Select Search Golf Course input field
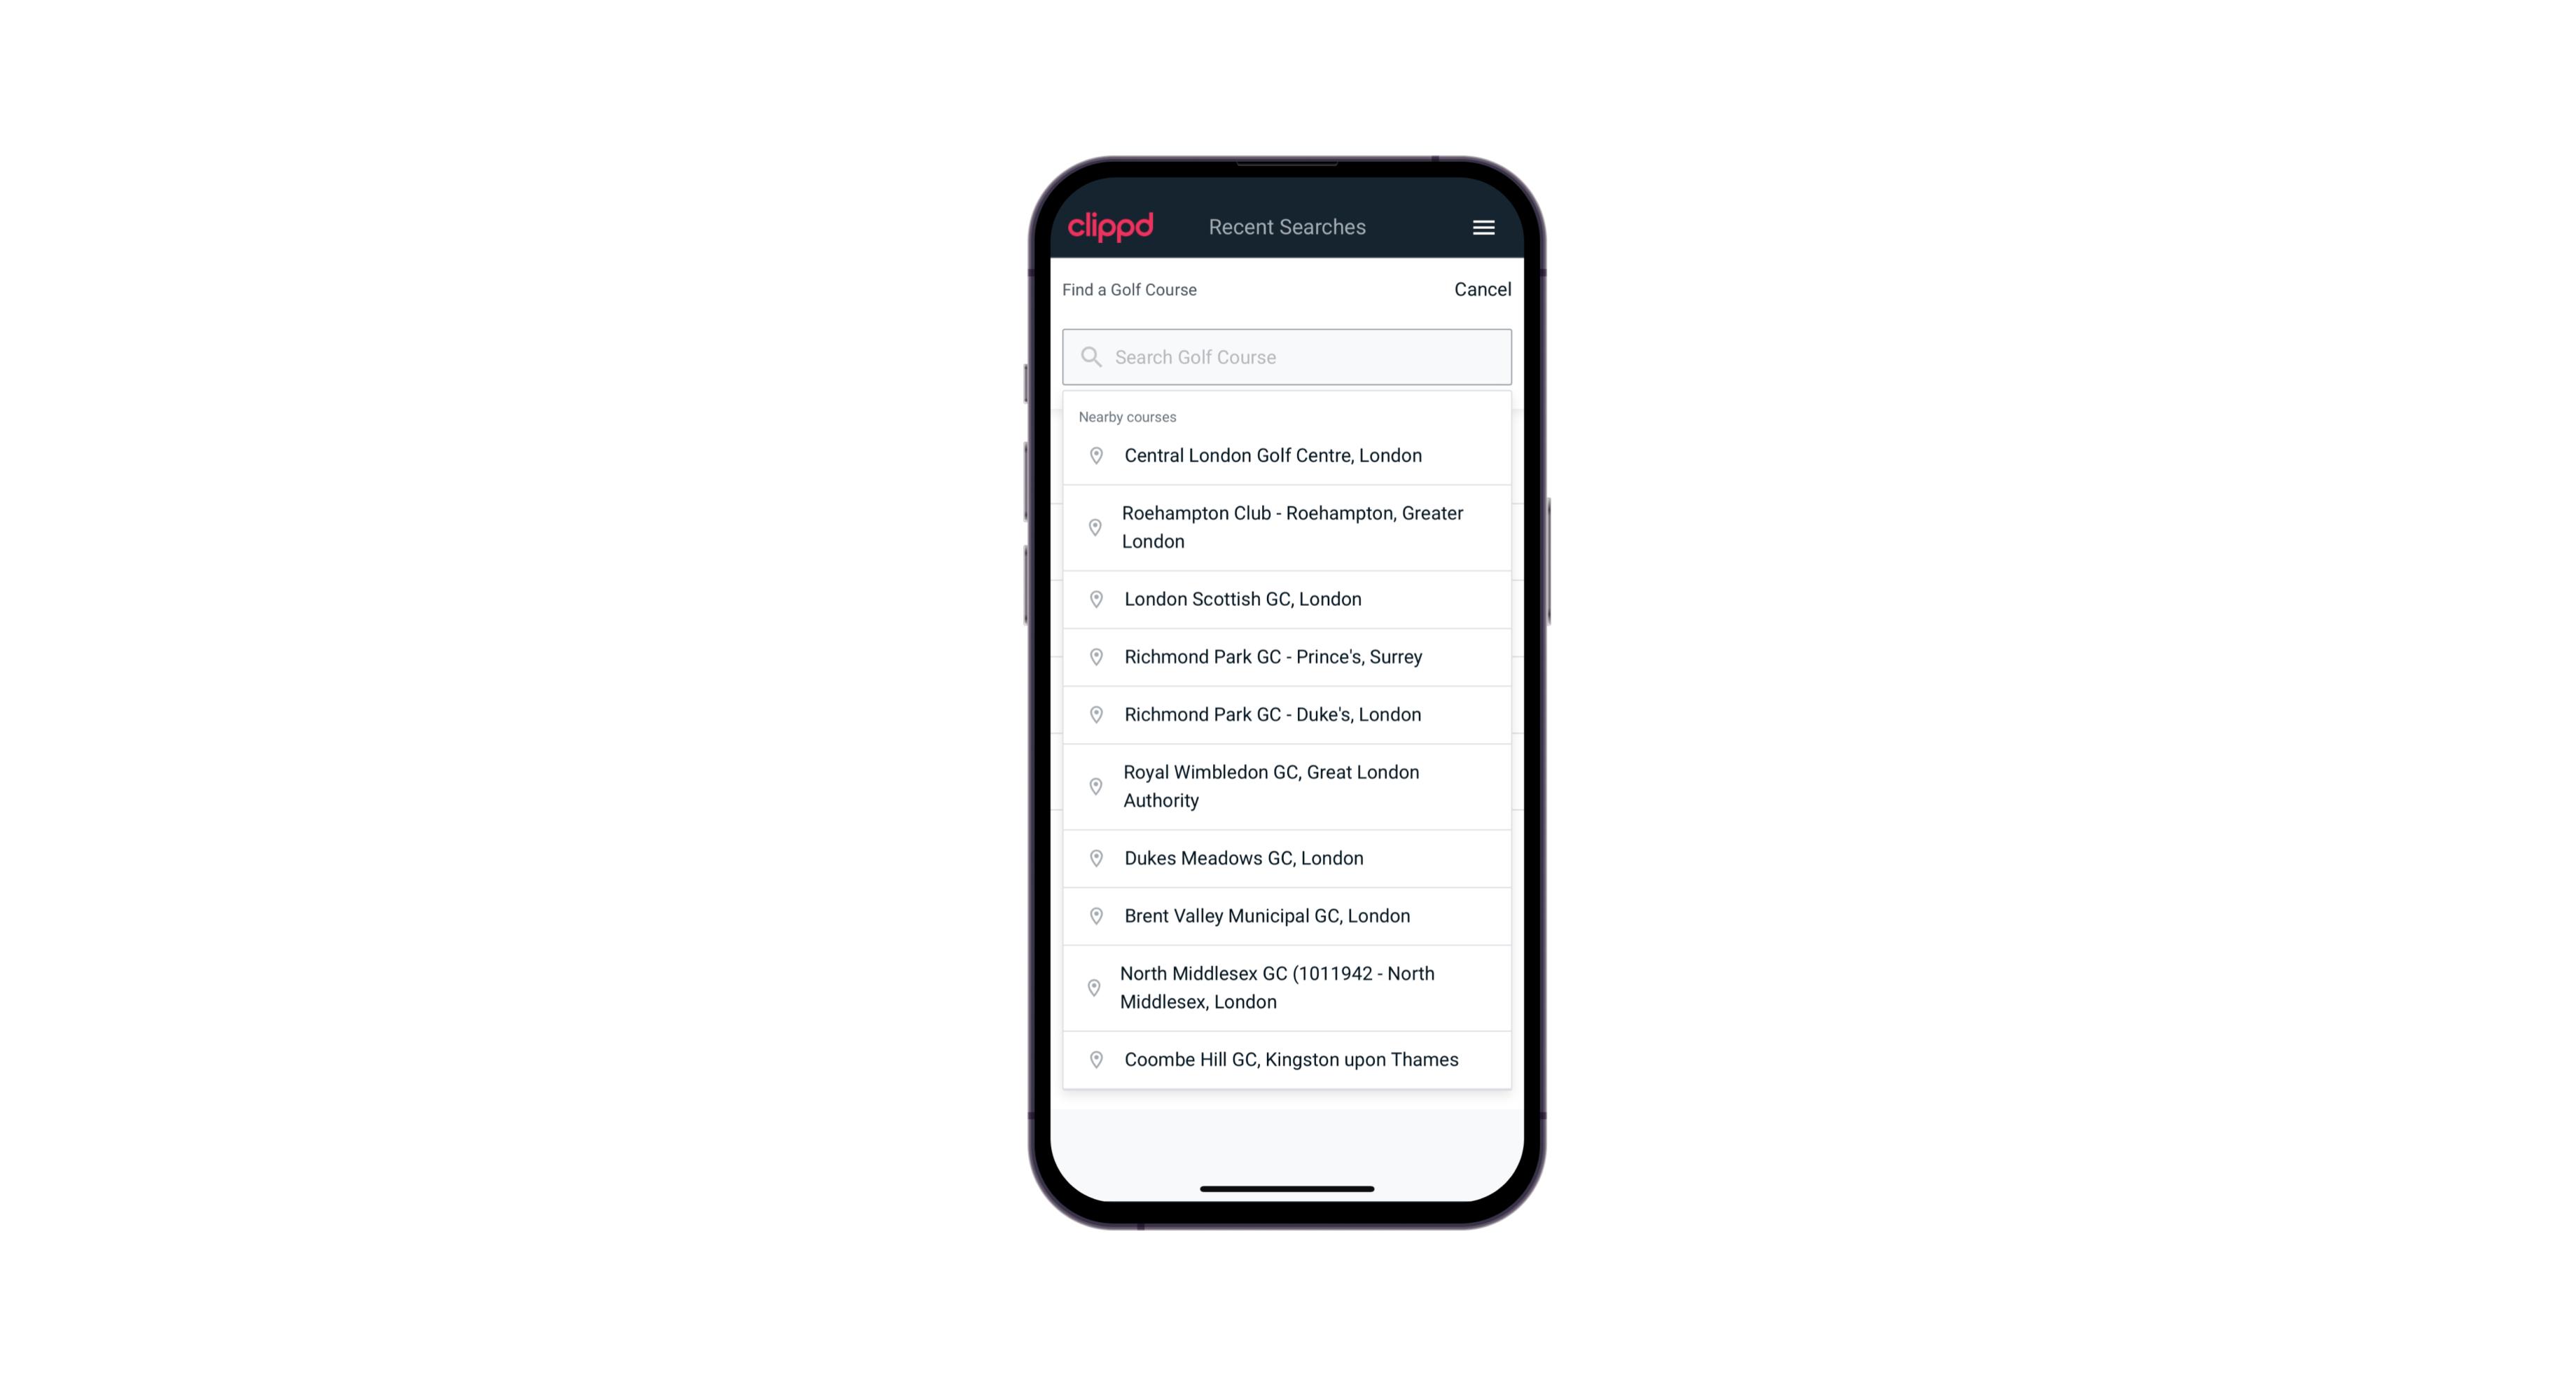2576x1386 pixels. click(1287, 356)
